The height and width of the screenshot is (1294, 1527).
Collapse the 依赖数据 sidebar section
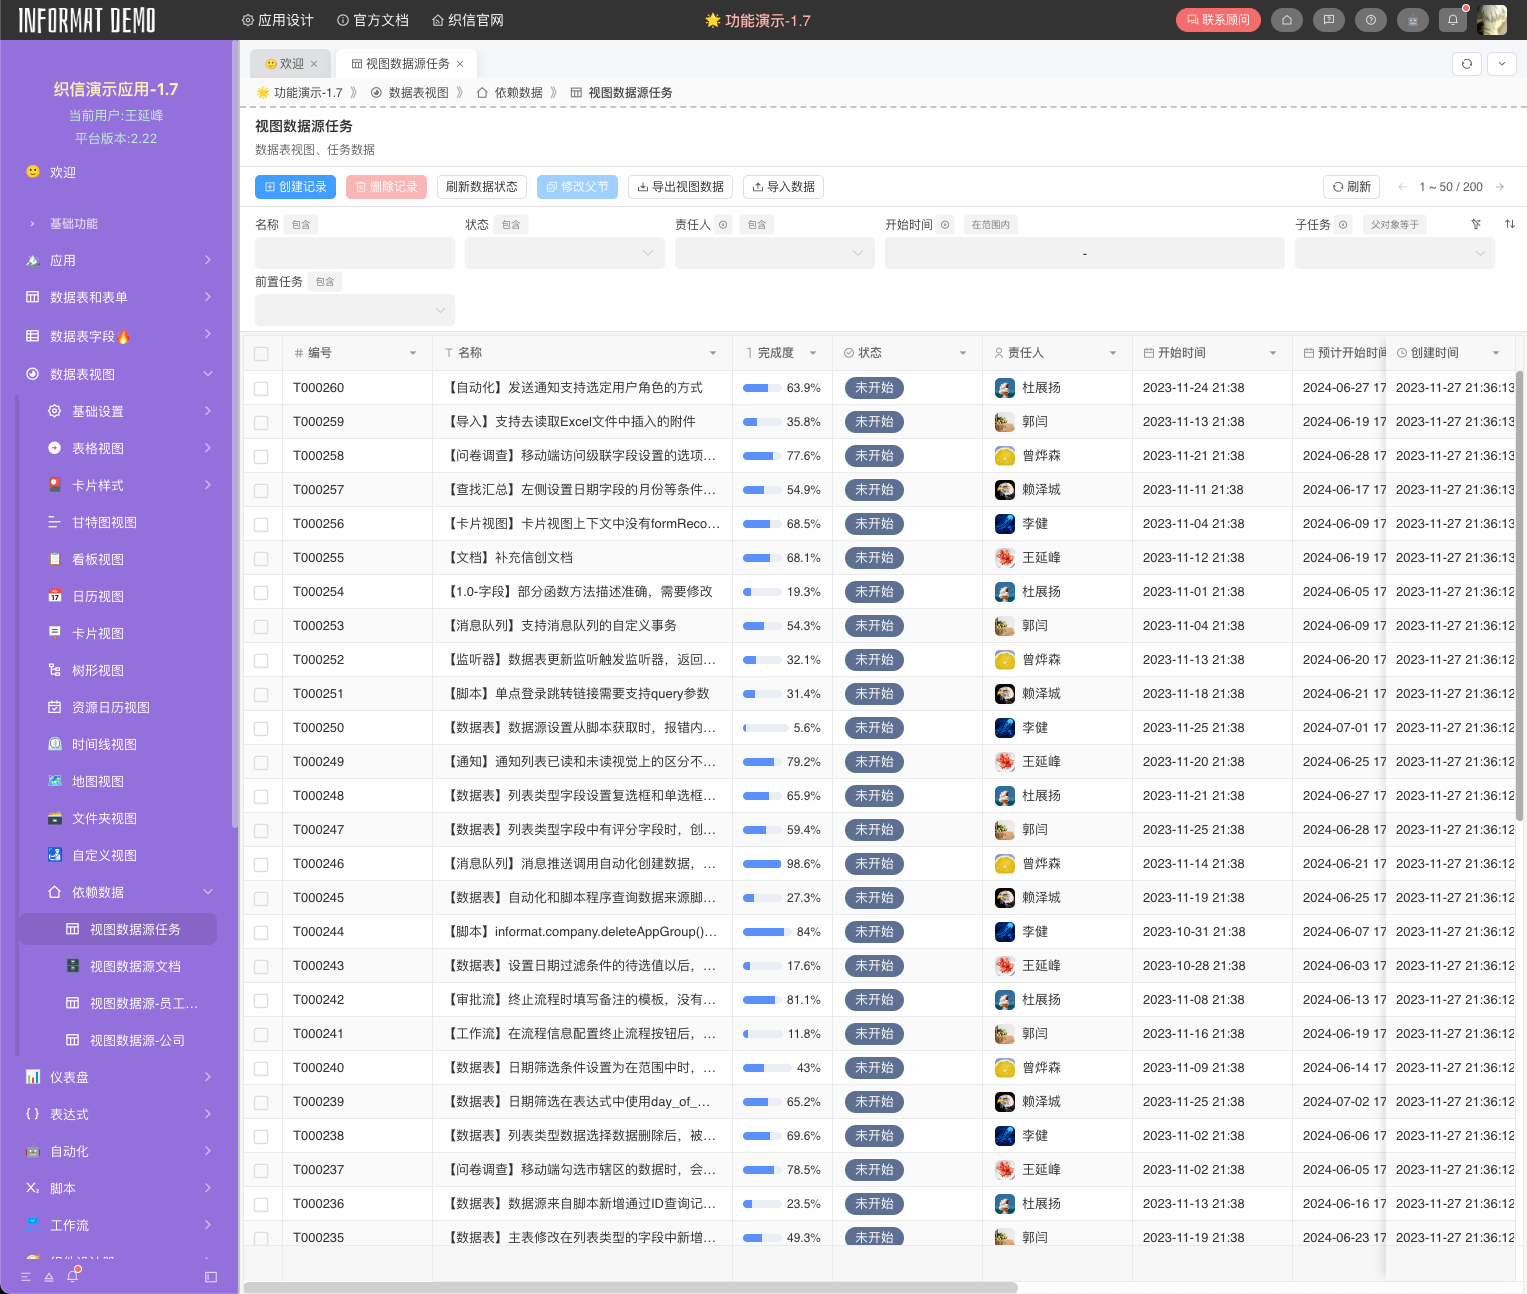(x=208, y=892)
